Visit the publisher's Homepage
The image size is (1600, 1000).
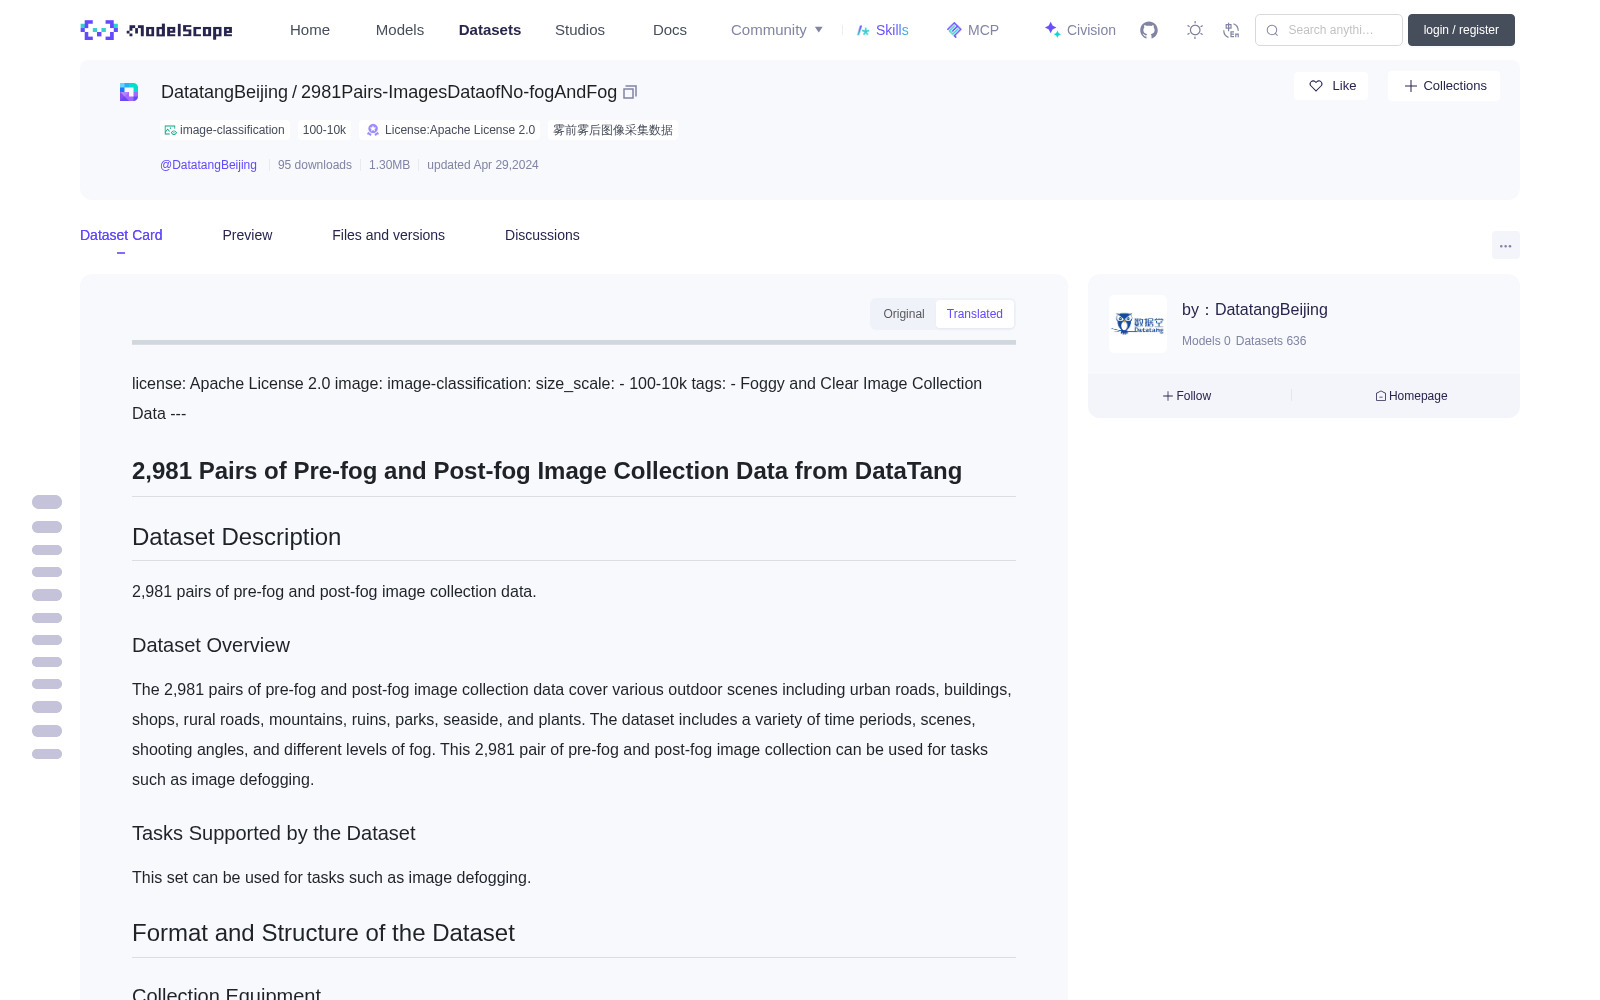pos(1411,396)
